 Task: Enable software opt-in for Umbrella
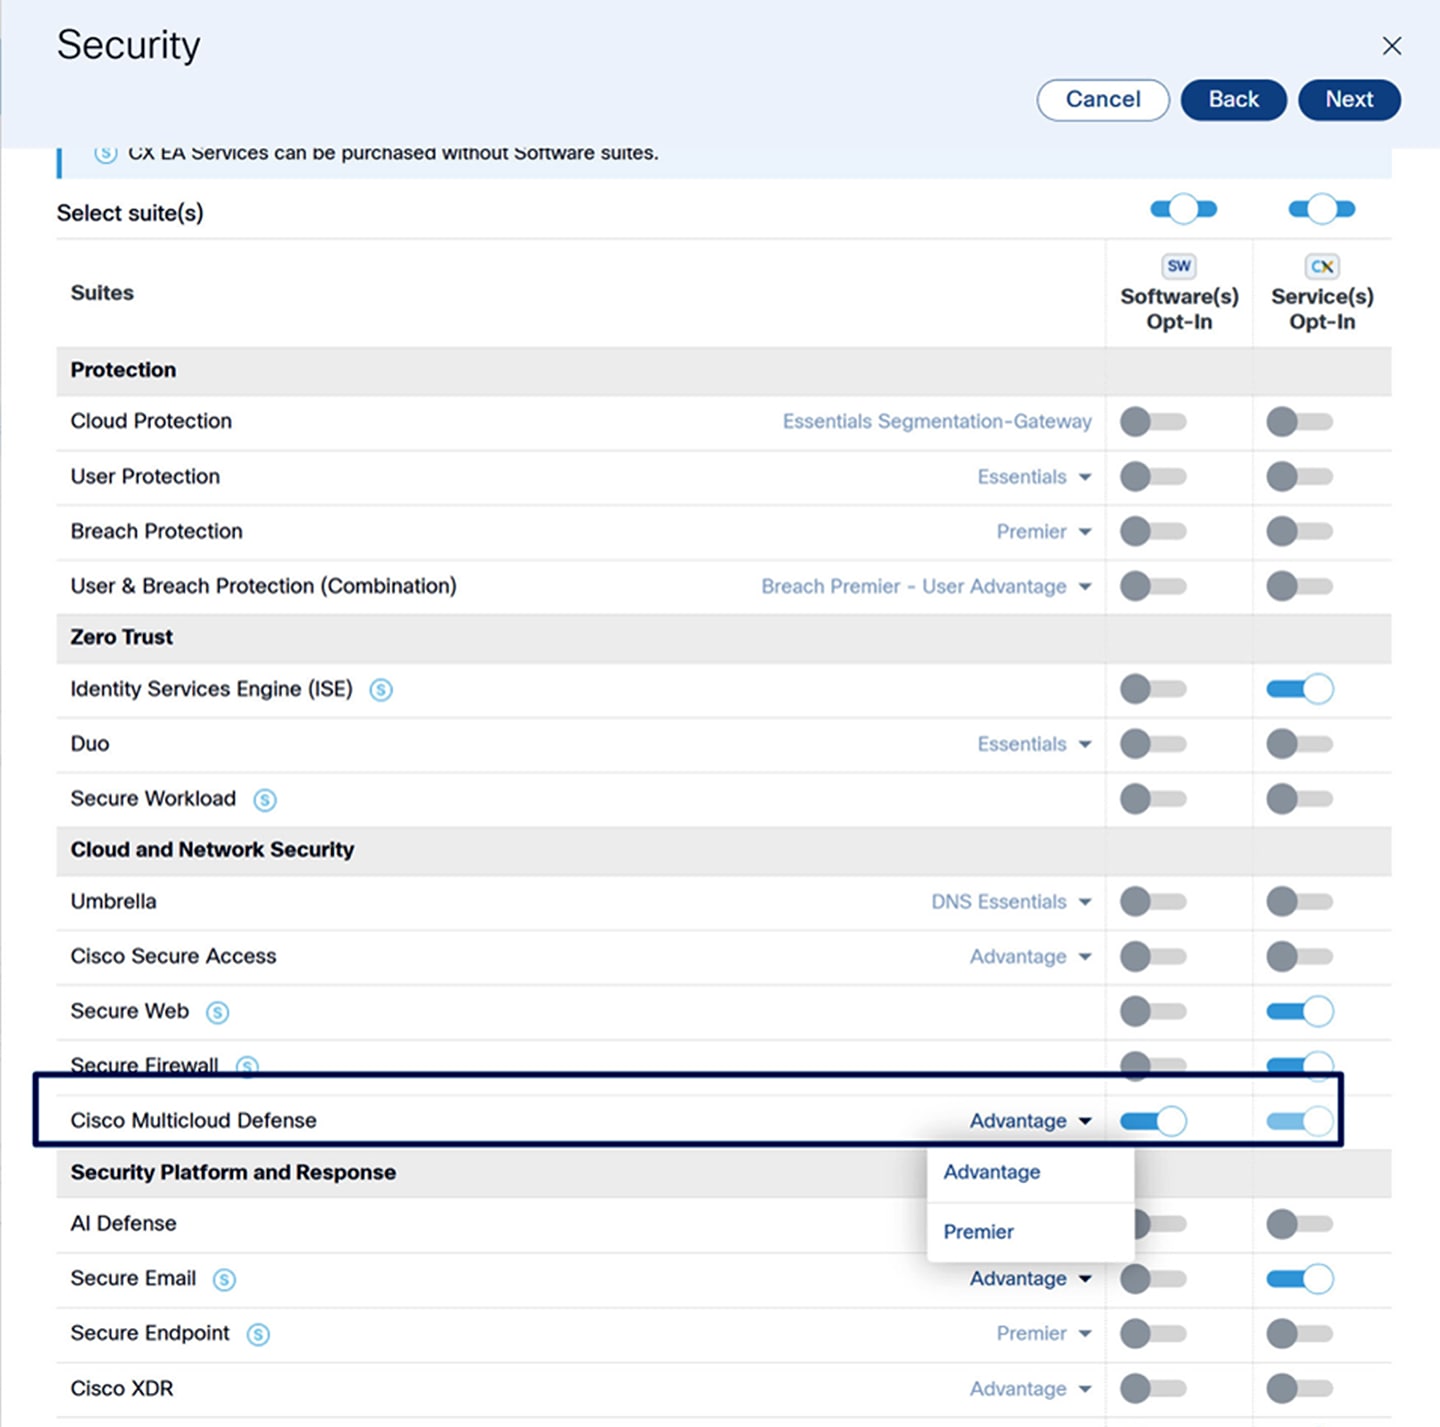1153,902
